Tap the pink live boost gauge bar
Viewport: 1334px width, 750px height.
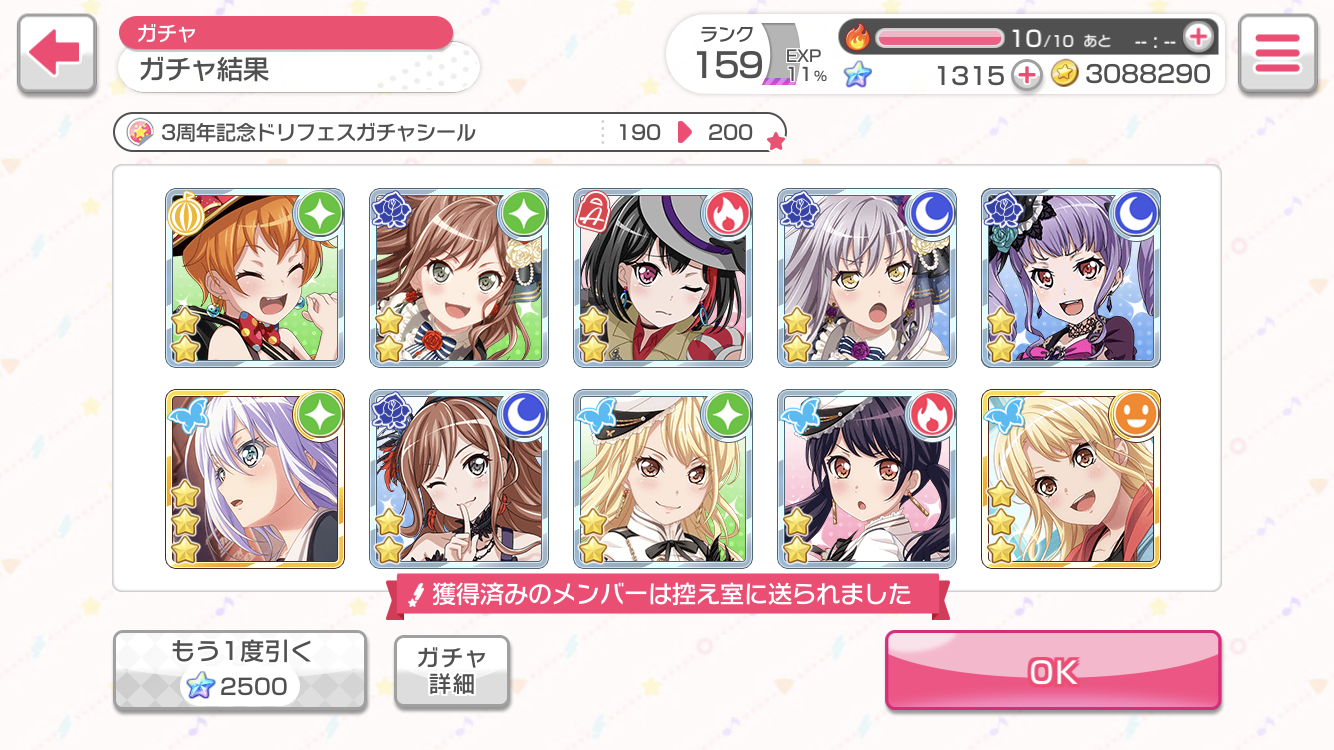940,38
